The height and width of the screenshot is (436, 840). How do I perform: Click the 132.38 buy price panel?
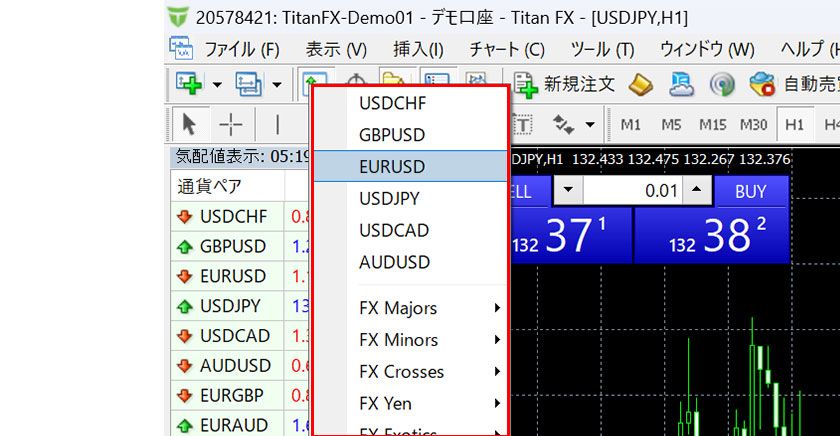click(x=712, y=235)
